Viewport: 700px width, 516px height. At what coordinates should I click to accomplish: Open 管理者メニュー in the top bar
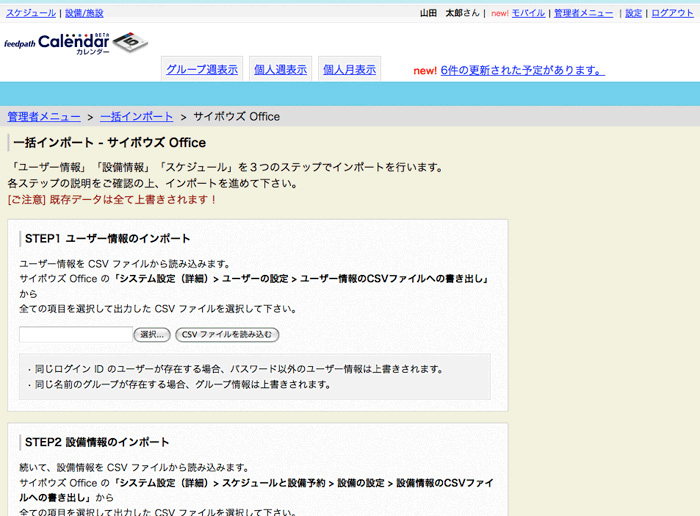coord(583,13)
